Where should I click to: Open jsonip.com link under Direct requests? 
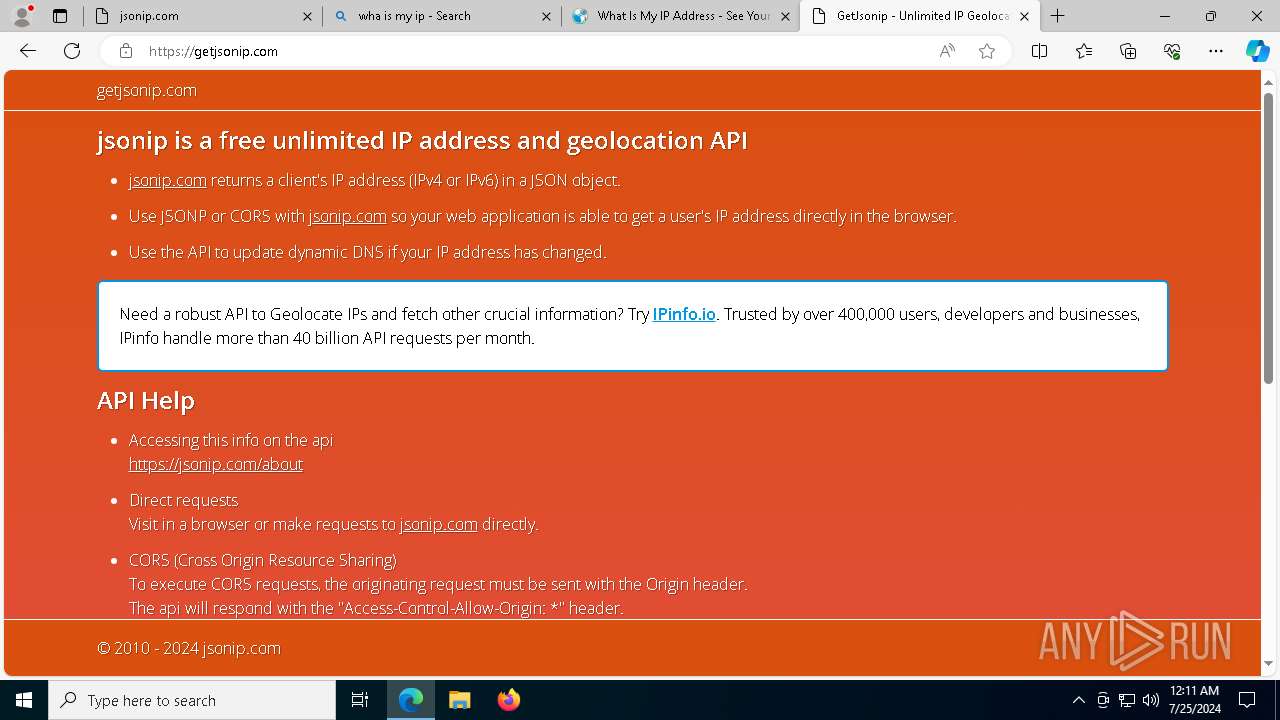438,524
